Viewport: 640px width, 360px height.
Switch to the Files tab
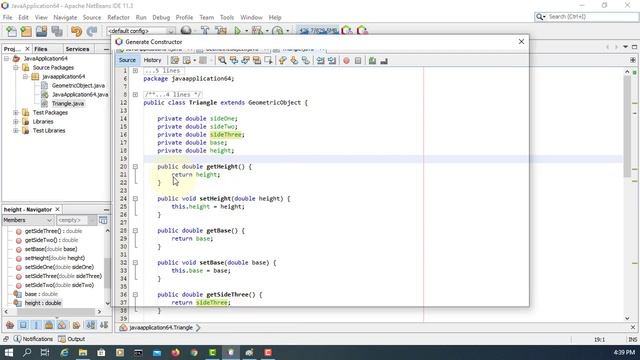[x=40, y=49]
